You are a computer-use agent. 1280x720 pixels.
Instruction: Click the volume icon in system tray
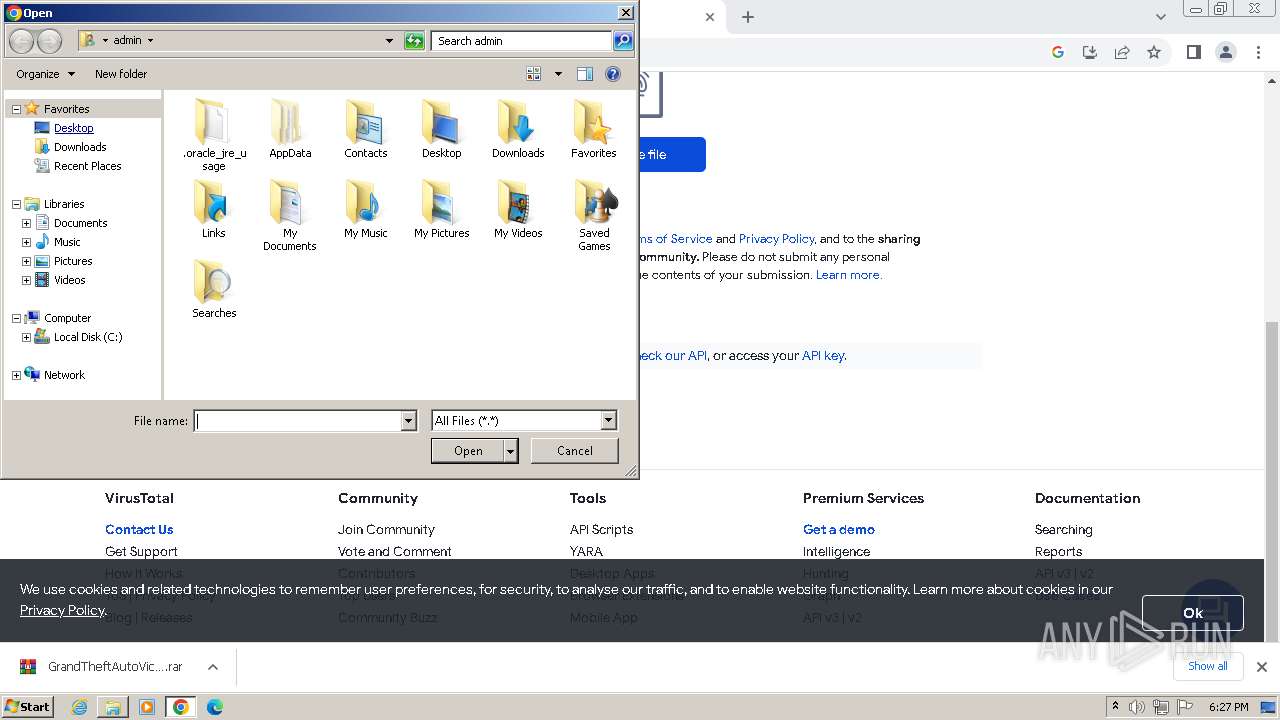1137,707
